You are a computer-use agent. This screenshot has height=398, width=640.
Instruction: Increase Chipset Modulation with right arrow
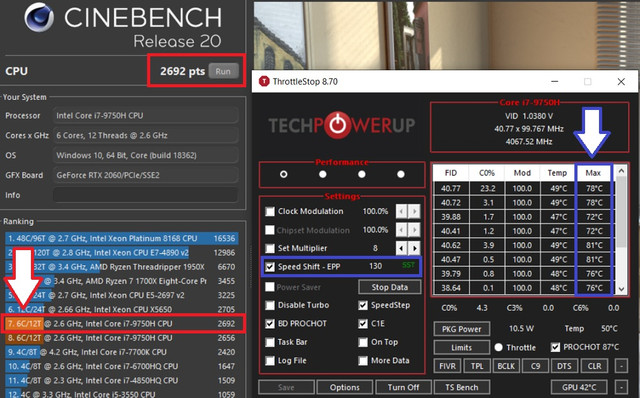[x=414, y=230]
